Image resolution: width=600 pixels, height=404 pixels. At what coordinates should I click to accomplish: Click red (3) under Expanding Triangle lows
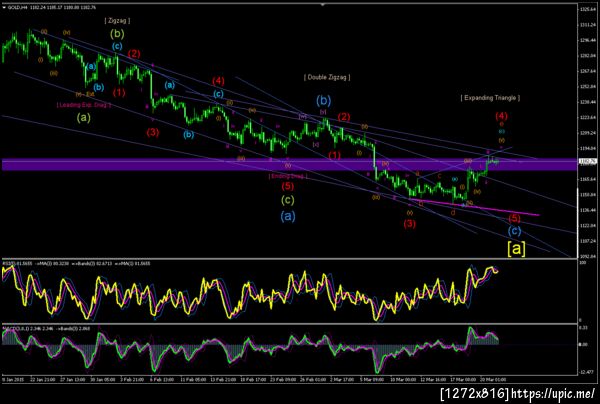pyautogui.click(x=409, y=223)
